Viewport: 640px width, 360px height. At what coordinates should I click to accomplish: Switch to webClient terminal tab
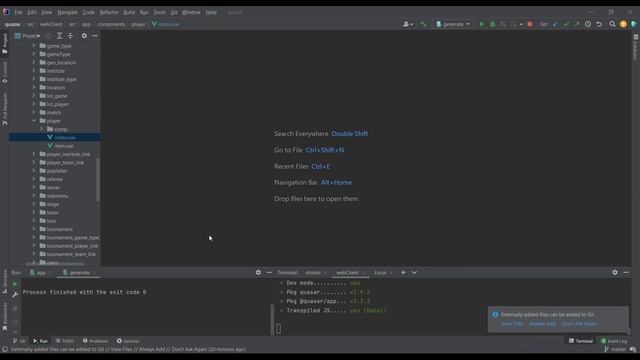point(347,272)
